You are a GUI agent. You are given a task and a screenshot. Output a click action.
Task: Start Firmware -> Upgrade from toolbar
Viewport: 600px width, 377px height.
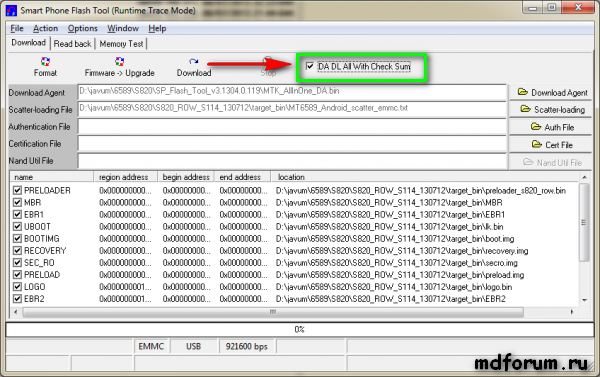[x=120, y=62]
